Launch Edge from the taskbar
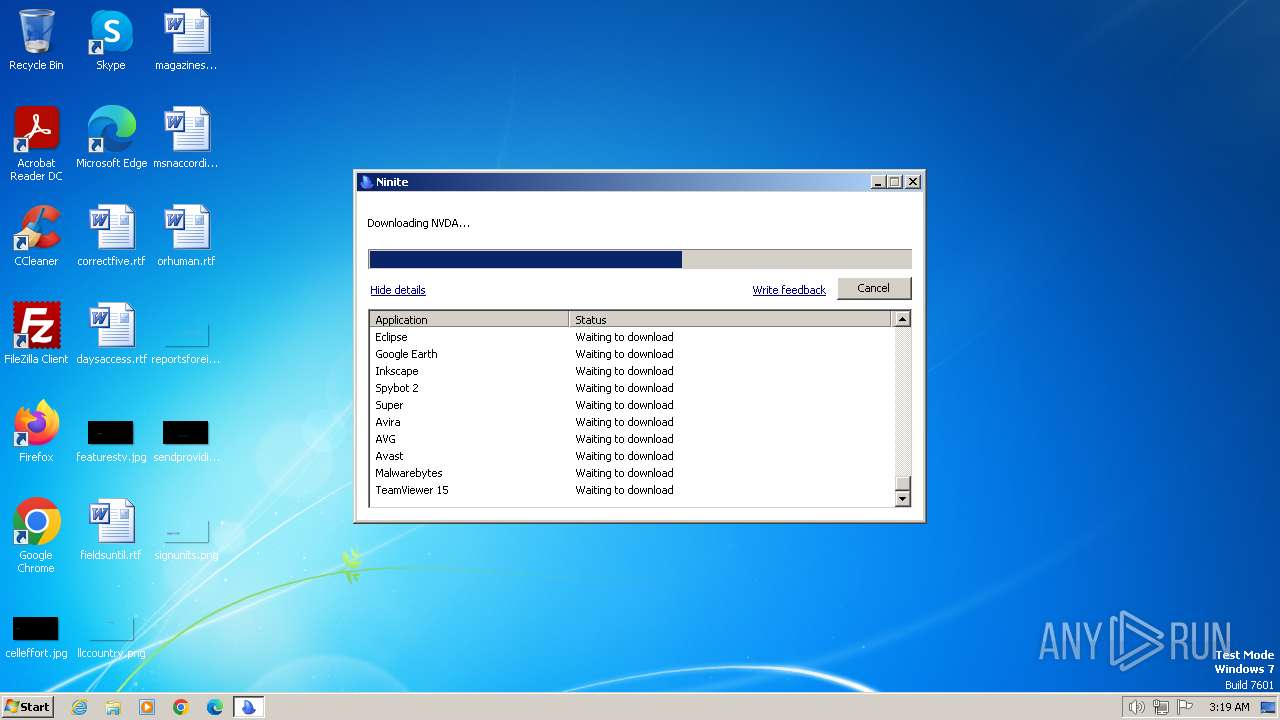 tap(215, 707)
